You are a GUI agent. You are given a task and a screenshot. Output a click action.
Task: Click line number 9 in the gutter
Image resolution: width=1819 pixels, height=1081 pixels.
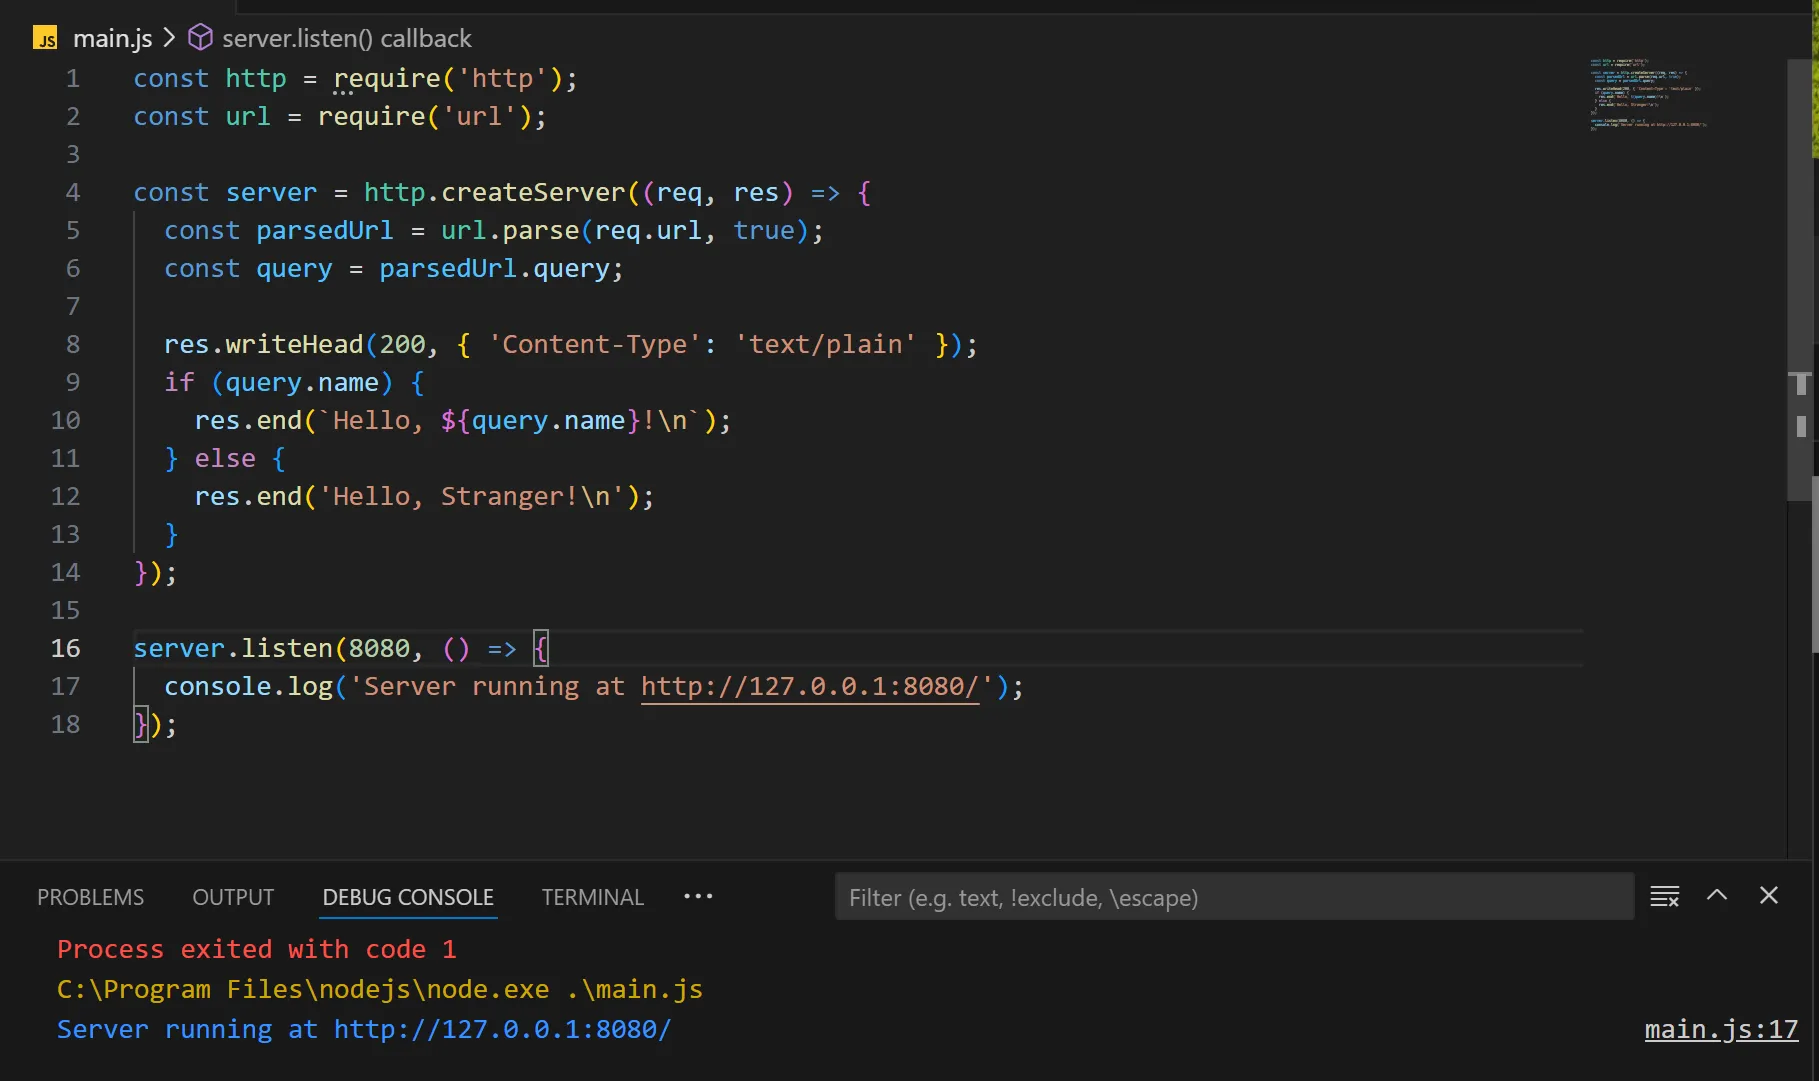pos(73,383)
